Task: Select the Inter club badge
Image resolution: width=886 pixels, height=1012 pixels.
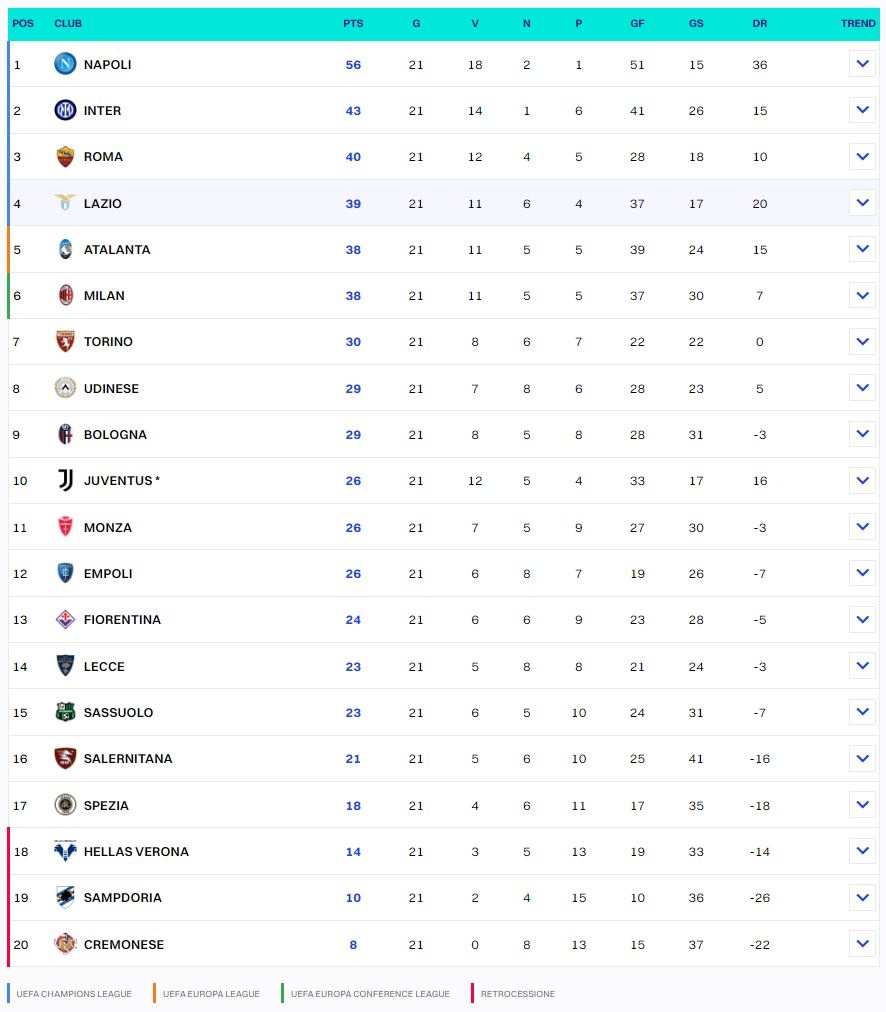Action: click(64, 110)
